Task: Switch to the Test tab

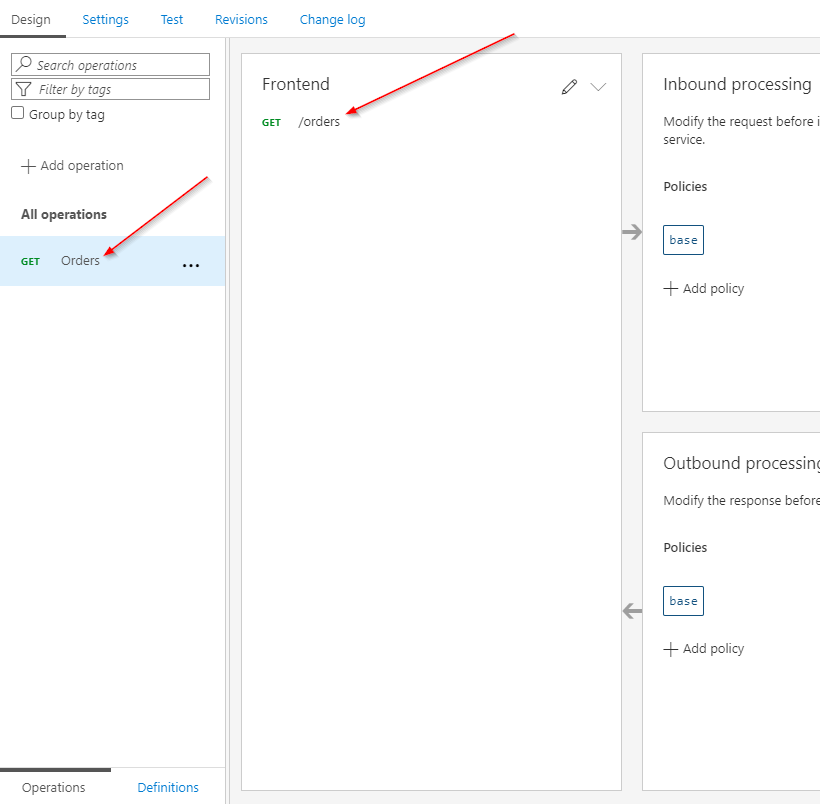Action: pos(171,19)
